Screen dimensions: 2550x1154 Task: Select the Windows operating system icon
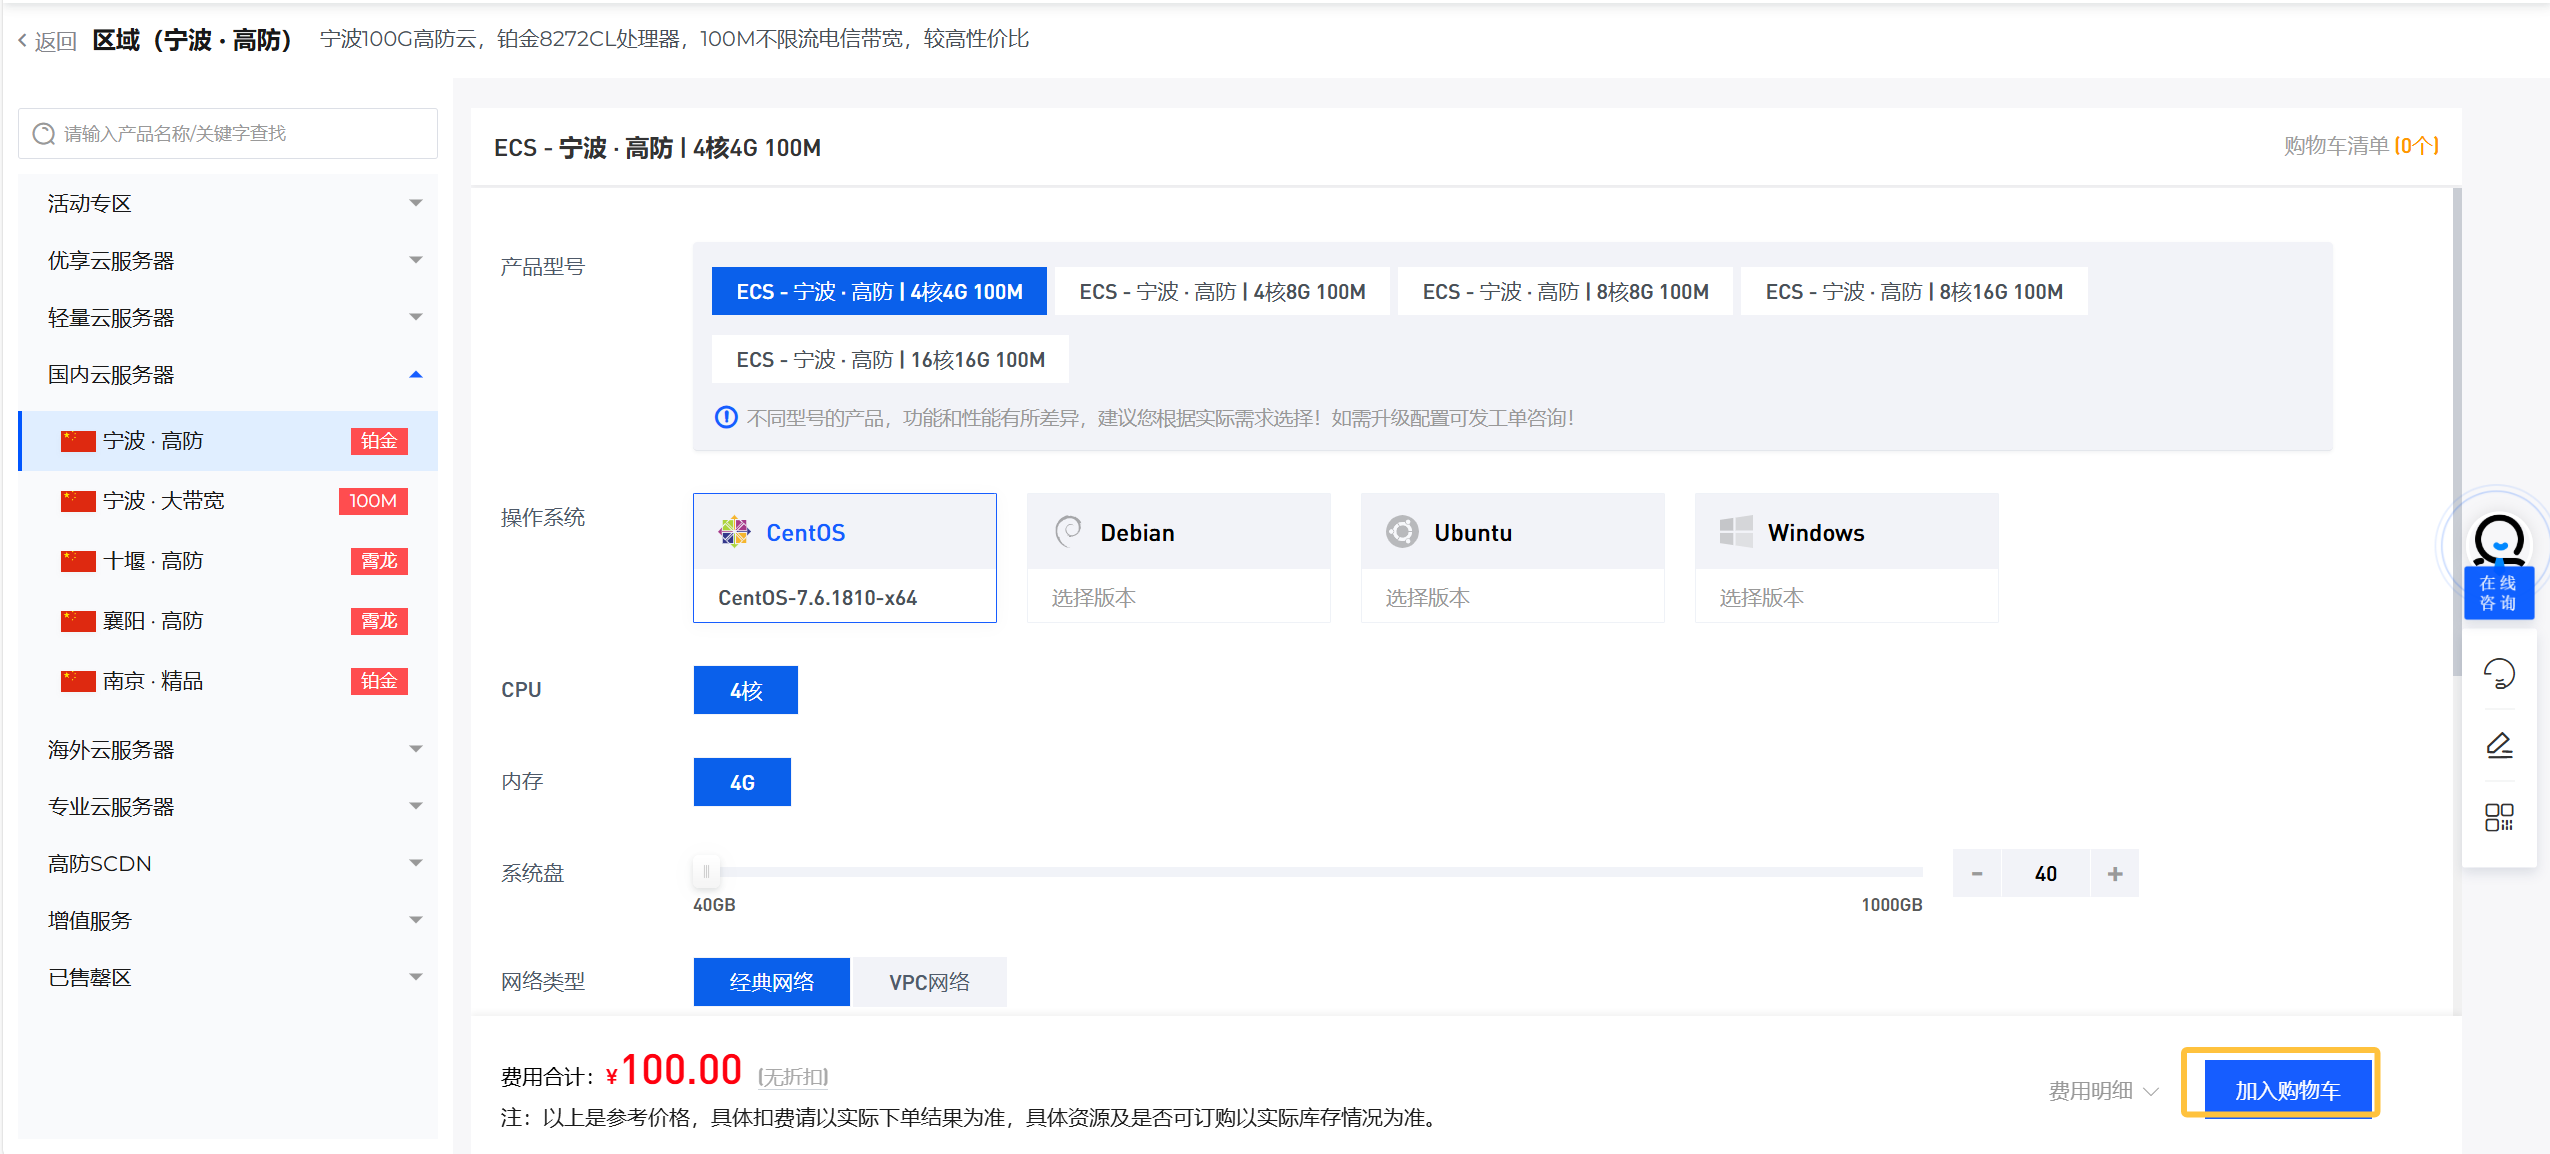(1736, 531)
